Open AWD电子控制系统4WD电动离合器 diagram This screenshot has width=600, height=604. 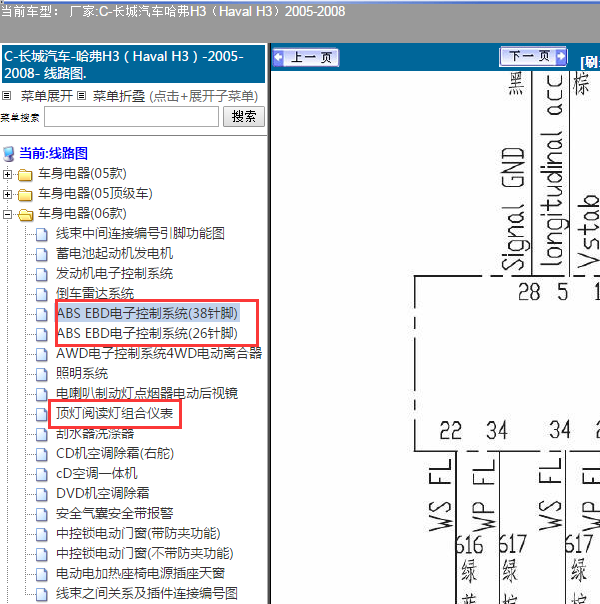[x=159, y=353]
